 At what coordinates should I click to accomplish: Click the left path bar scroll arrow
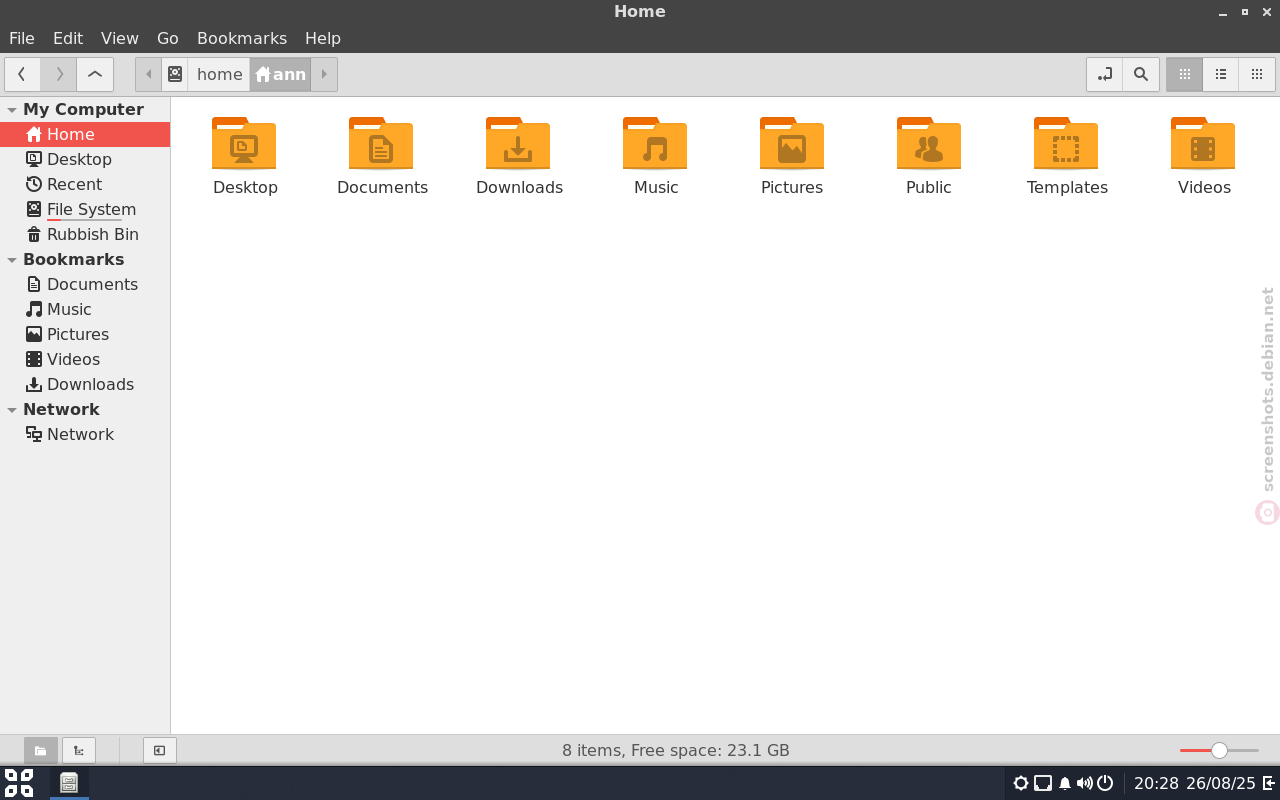[x=149, y=74]
